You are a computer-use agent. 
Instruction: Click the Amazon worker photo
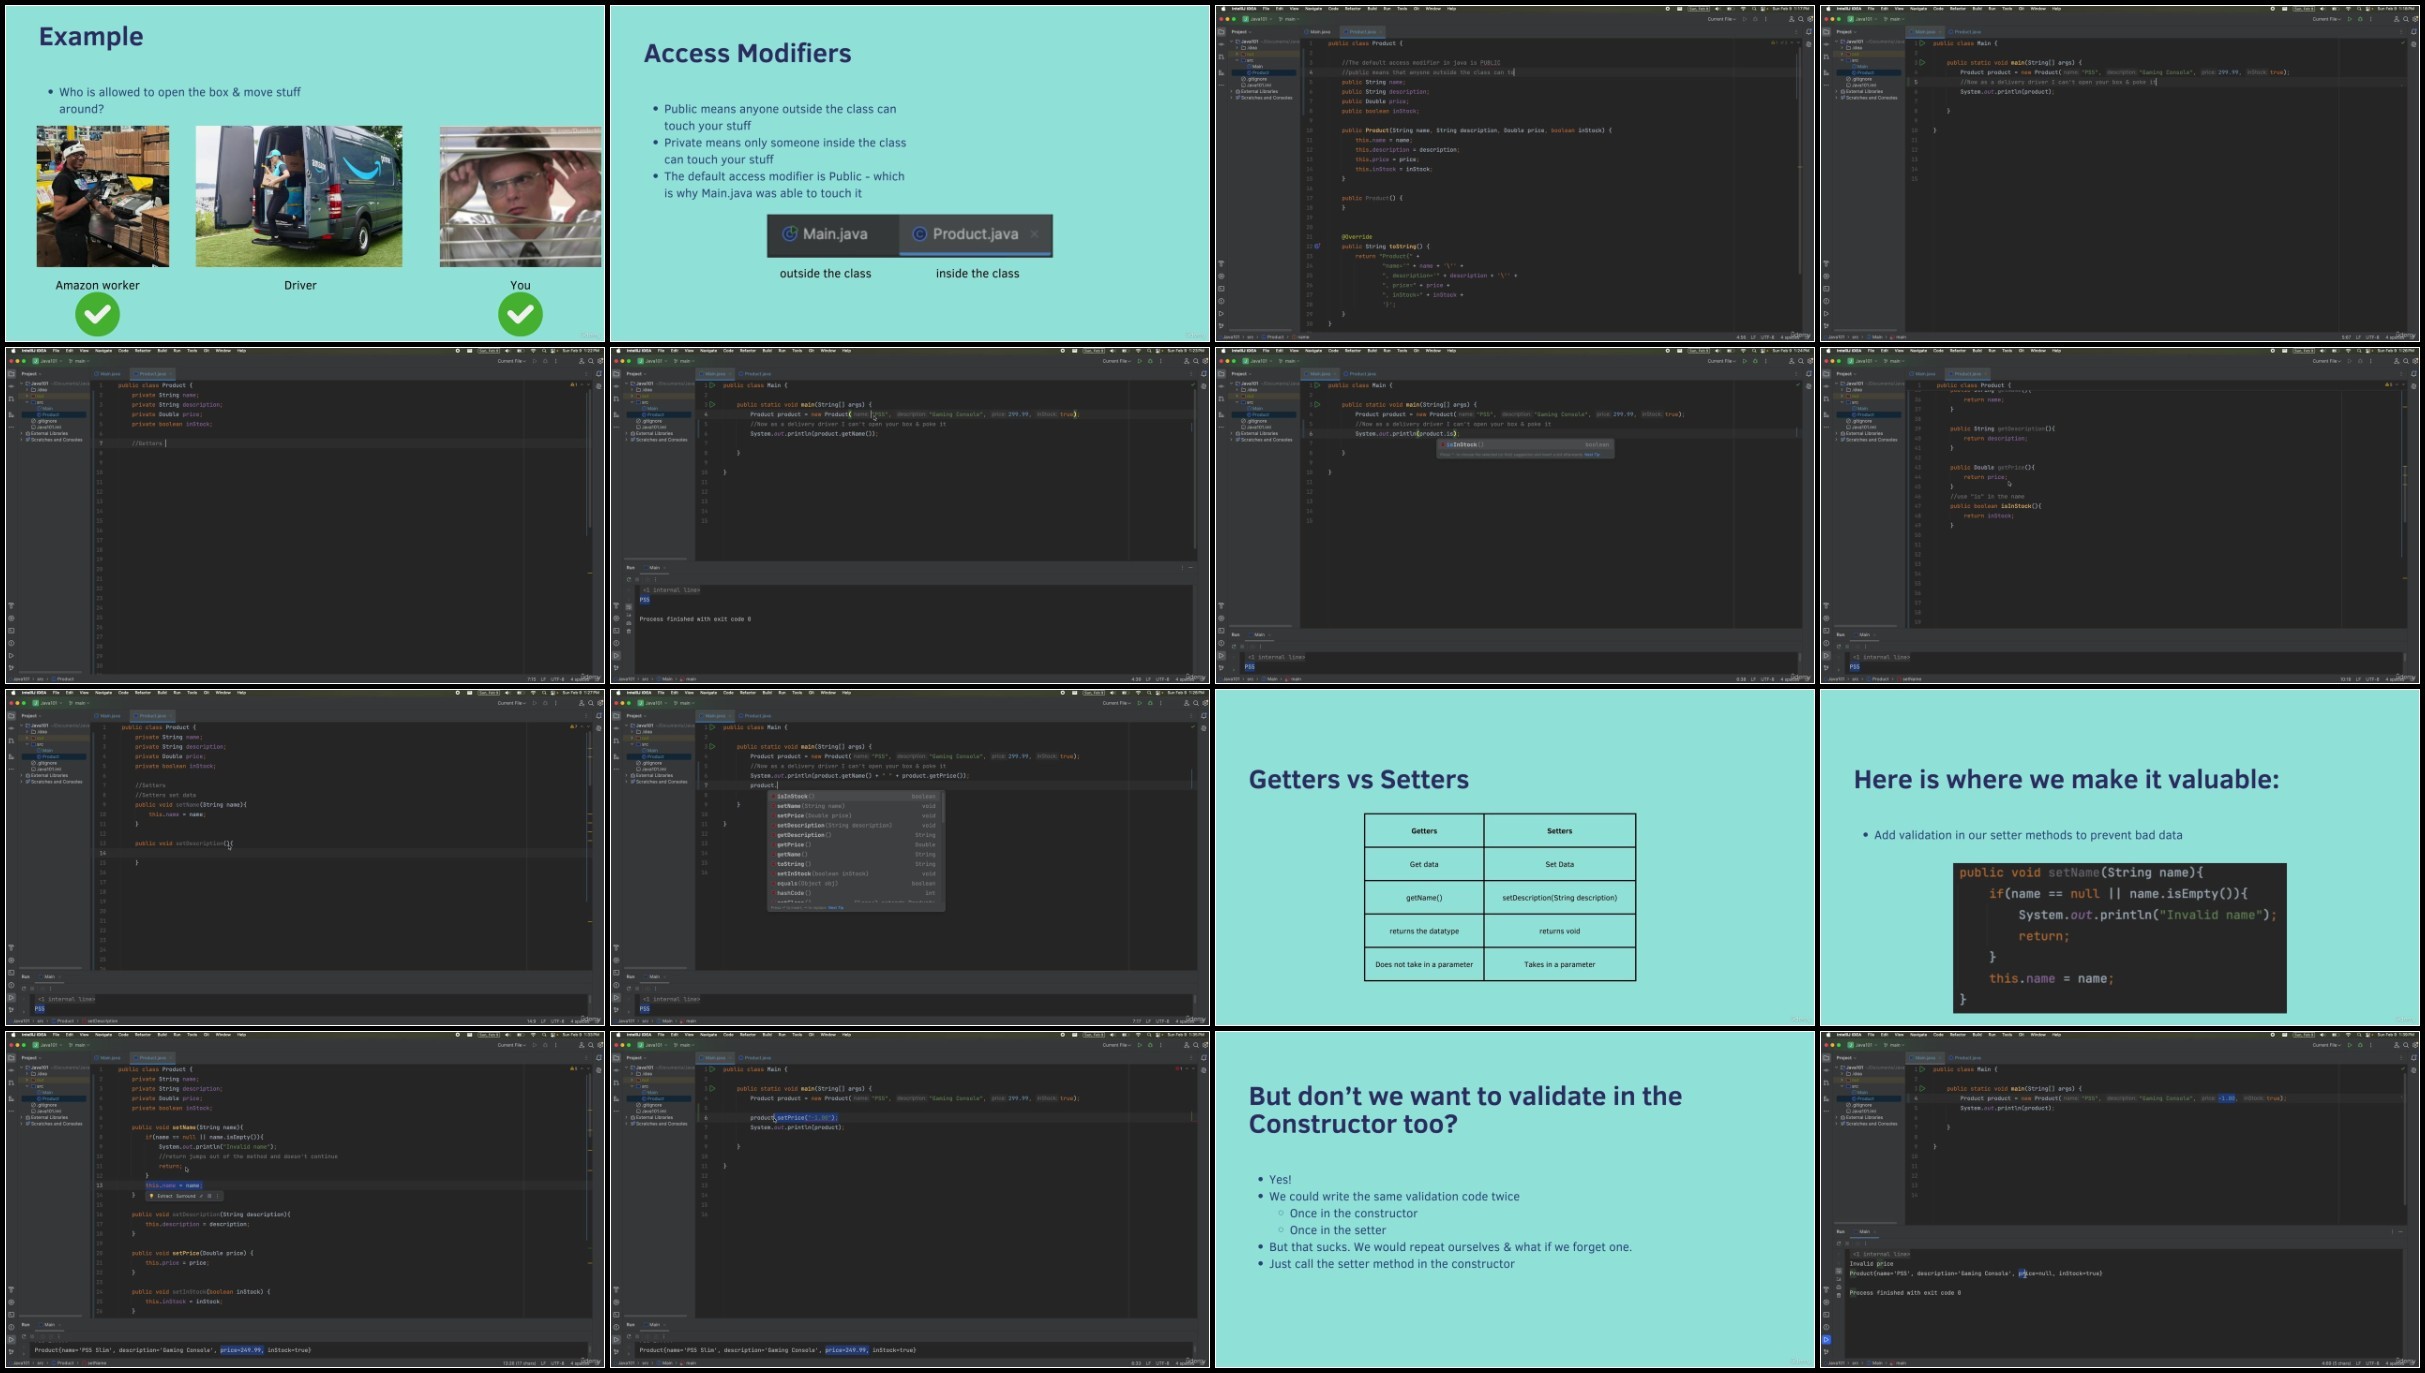coord(103,196)
